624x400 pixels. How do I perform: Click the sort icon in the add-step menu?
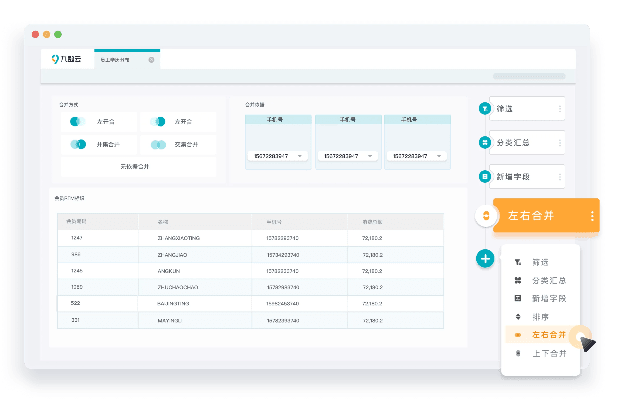point(518,317)
